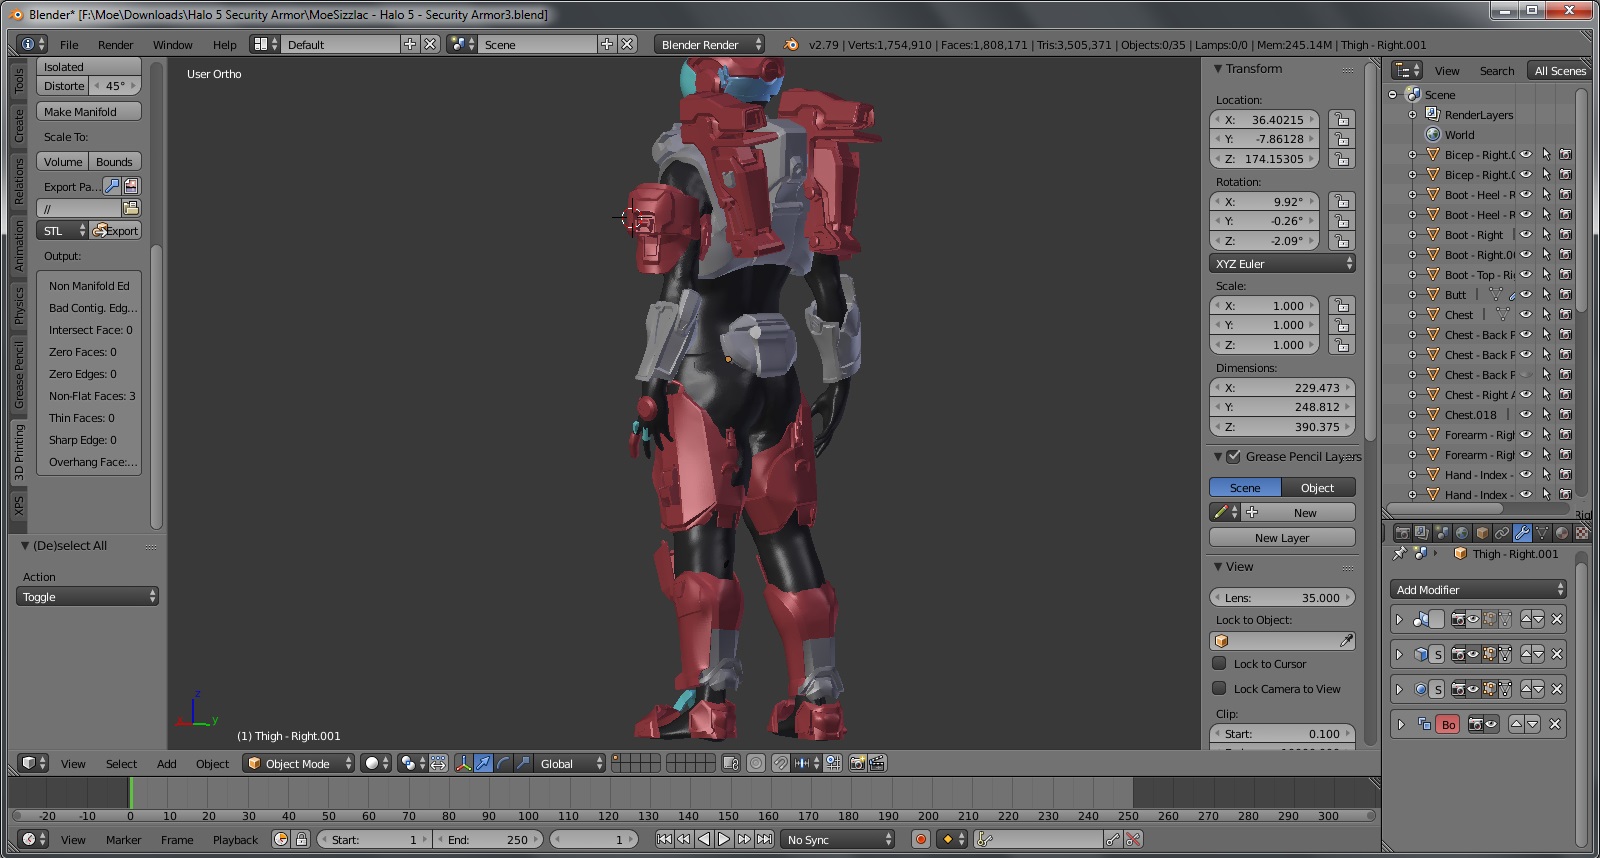Image resolution: width=1600 pixels, height=858 pixels.
Task: Toggle the timeline lock icon
Action: [x=301, y=839]
